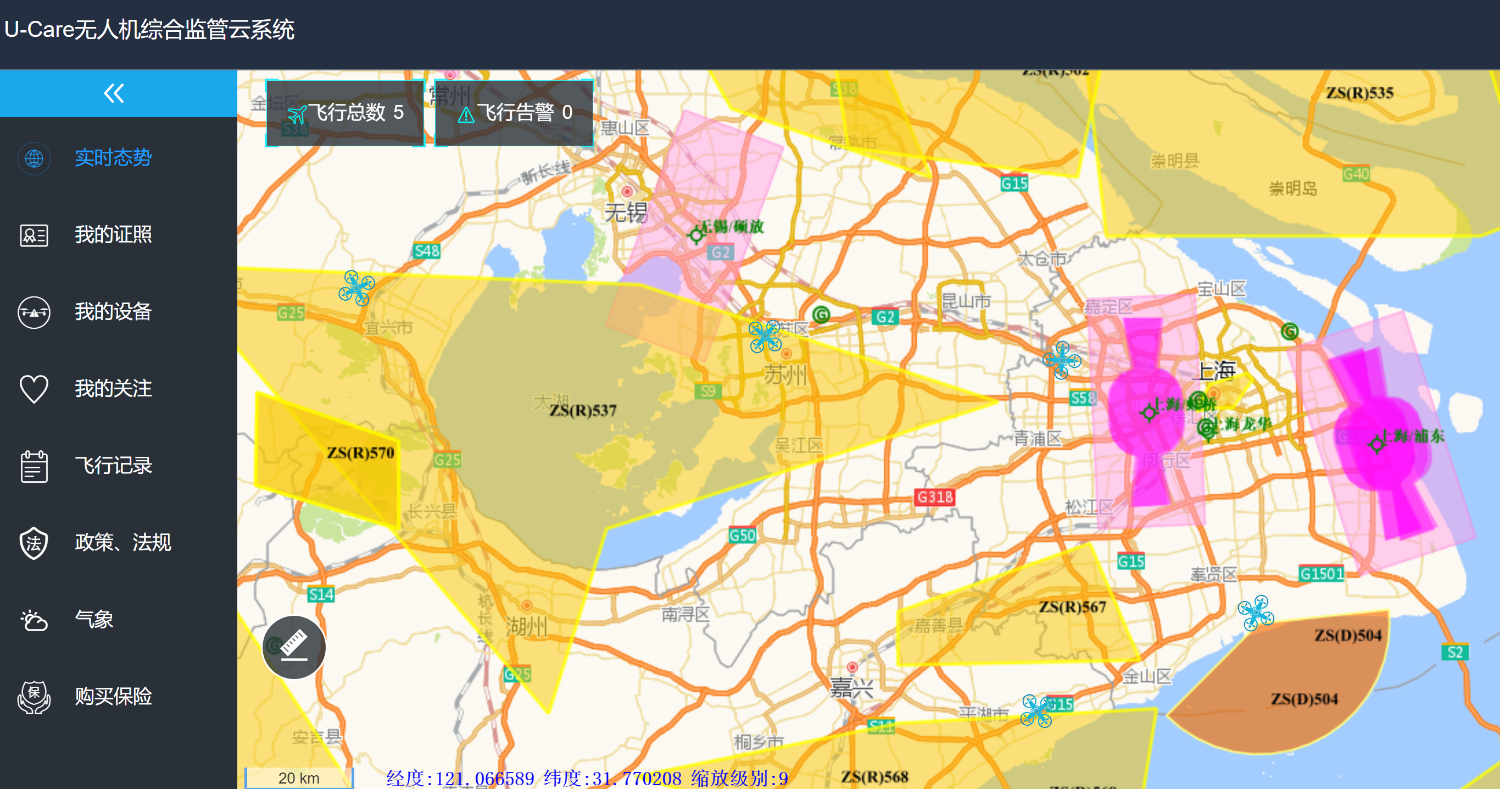Click the 上海/龙华 airport pin marker
Viewport: 1500px width, 789px height.
(x=1207, y=429)
